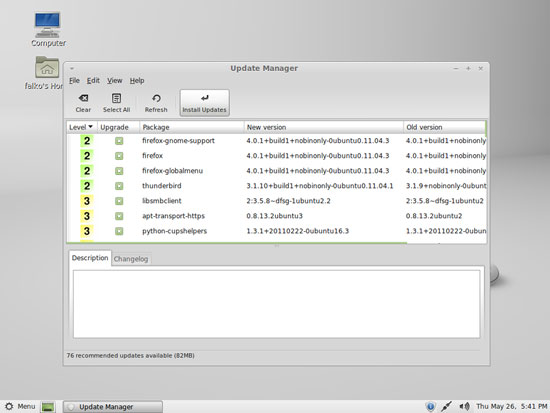The image size is (550, 413).
Task: Click the Upgrade column header
Action: point(118,127)
